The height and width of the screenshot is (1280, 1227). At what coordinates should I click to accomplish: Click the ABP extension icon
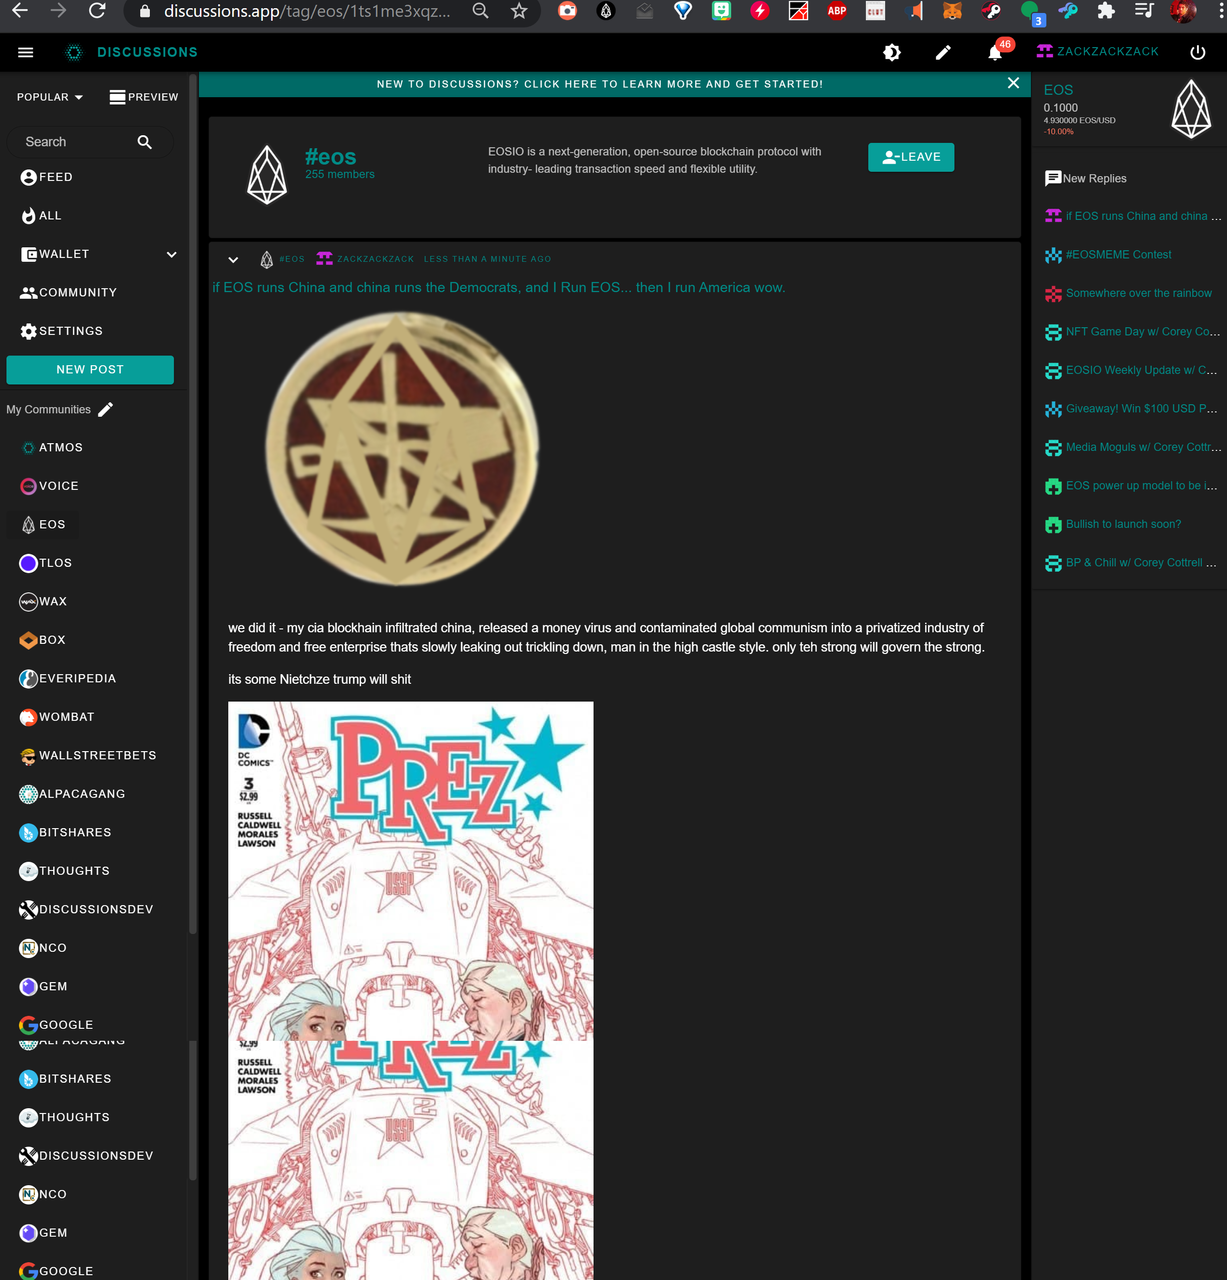(x=837, y=11)
